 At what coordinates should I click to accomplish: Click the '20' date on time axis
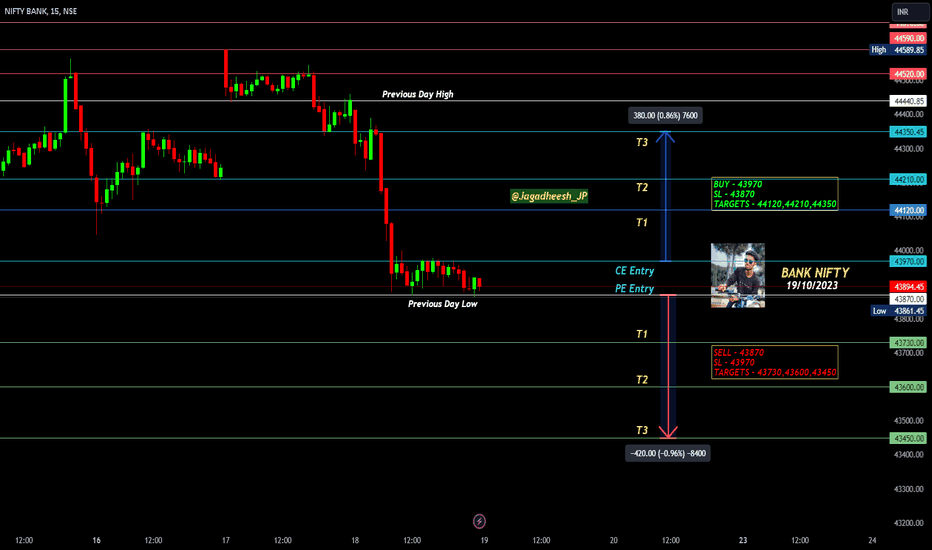[x=613, y=540]
